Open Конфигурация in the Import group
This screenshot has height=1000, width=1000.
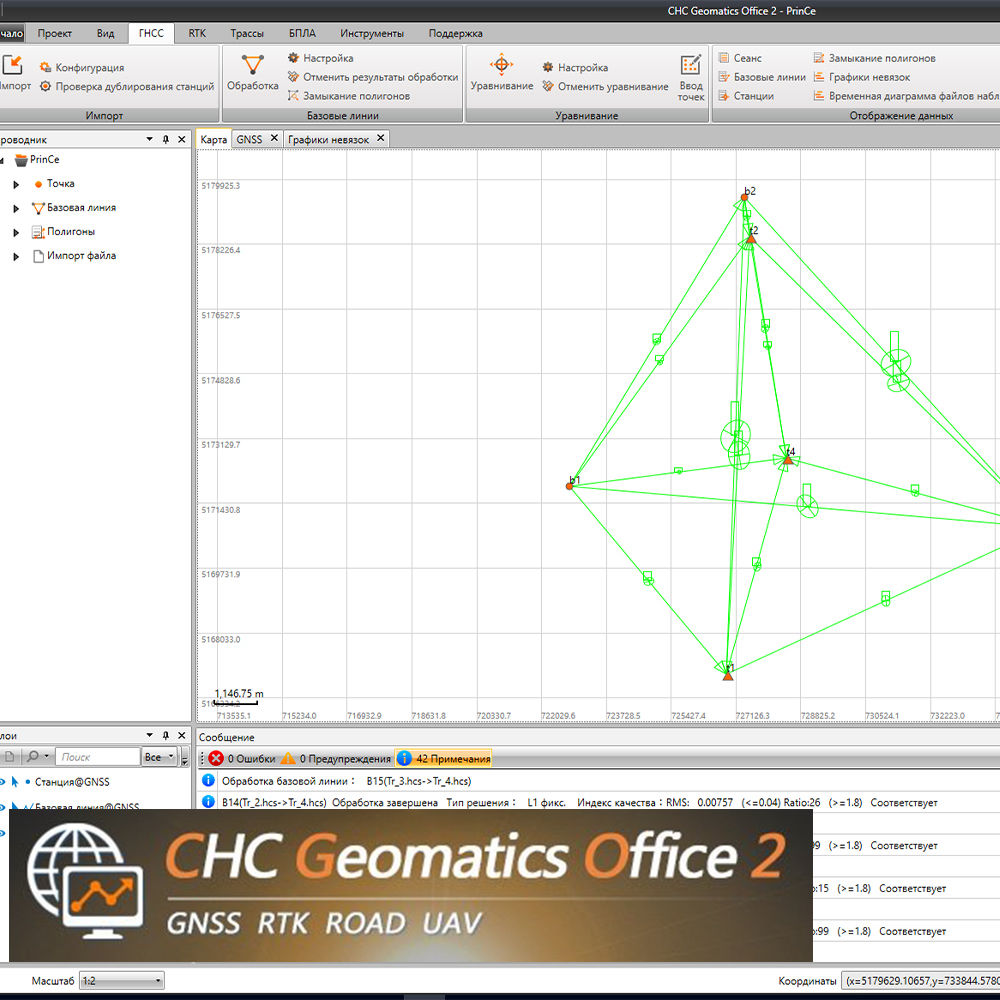[x=82, y=67]
